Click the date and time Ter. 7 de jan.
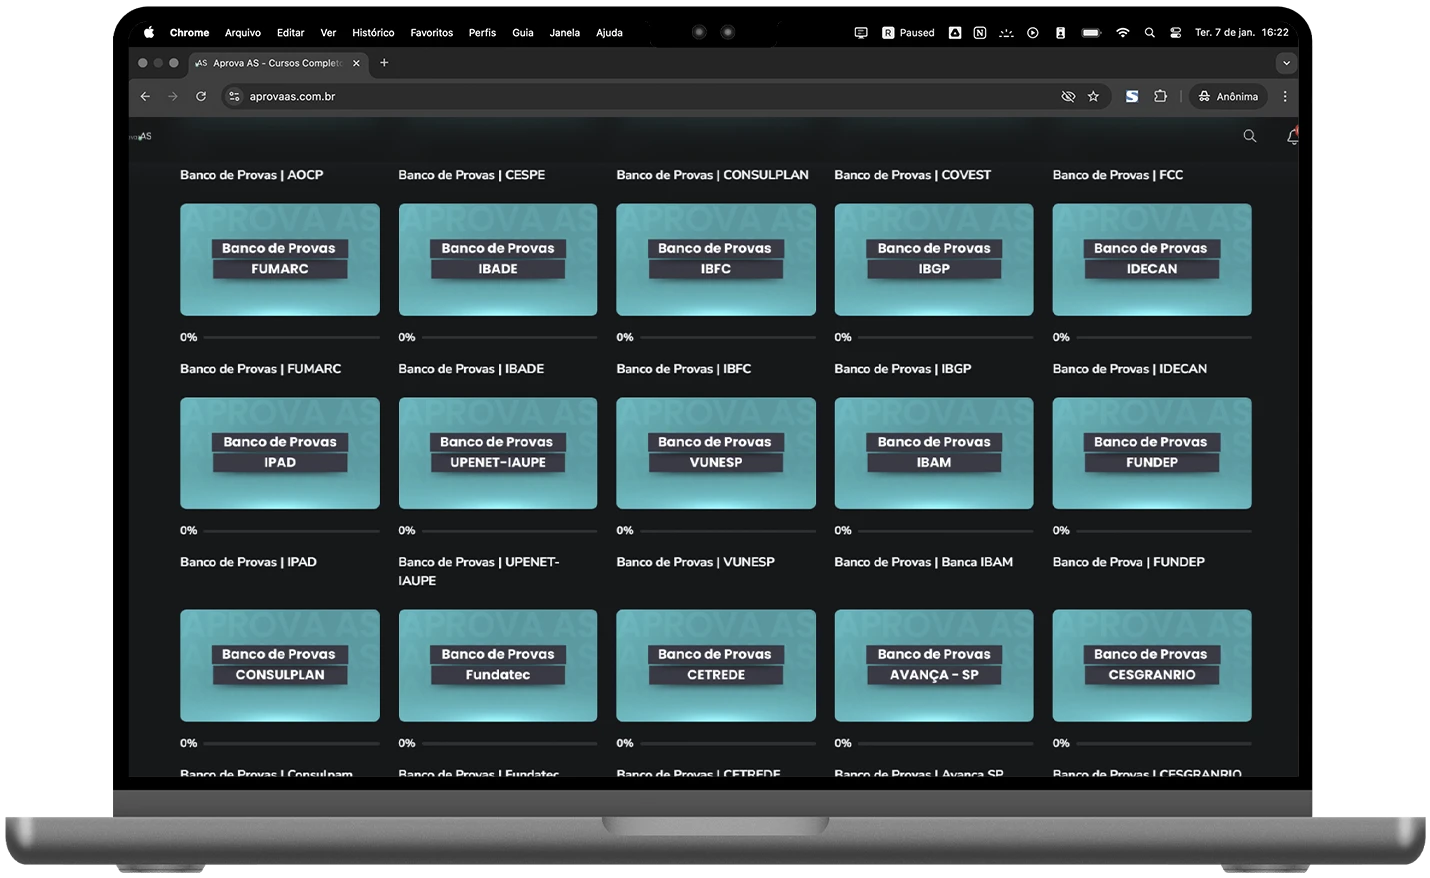This screenshot has width=1430, height=878. coord(1242,33)
